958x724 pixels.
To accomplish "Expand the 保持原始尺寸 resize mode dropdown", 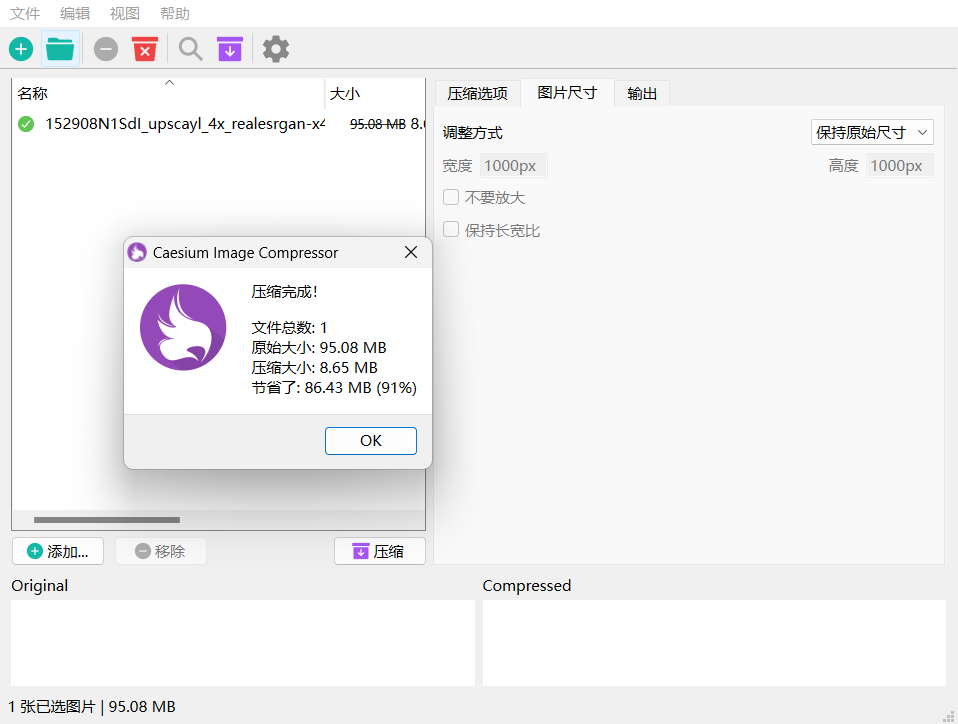I will click(871, 132).
